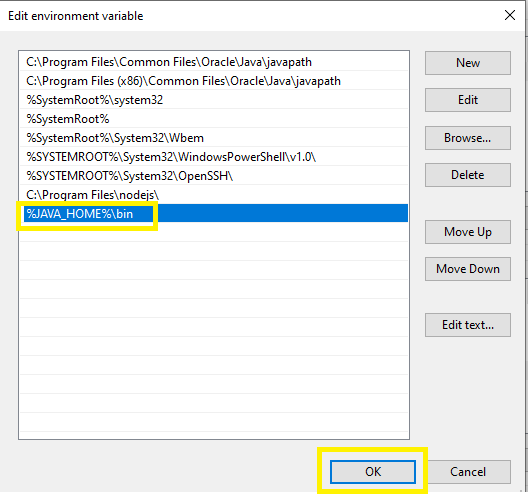Close the Edit environment variable window
Viewport: 528px width, 499px height.
(x=510, y=15)
